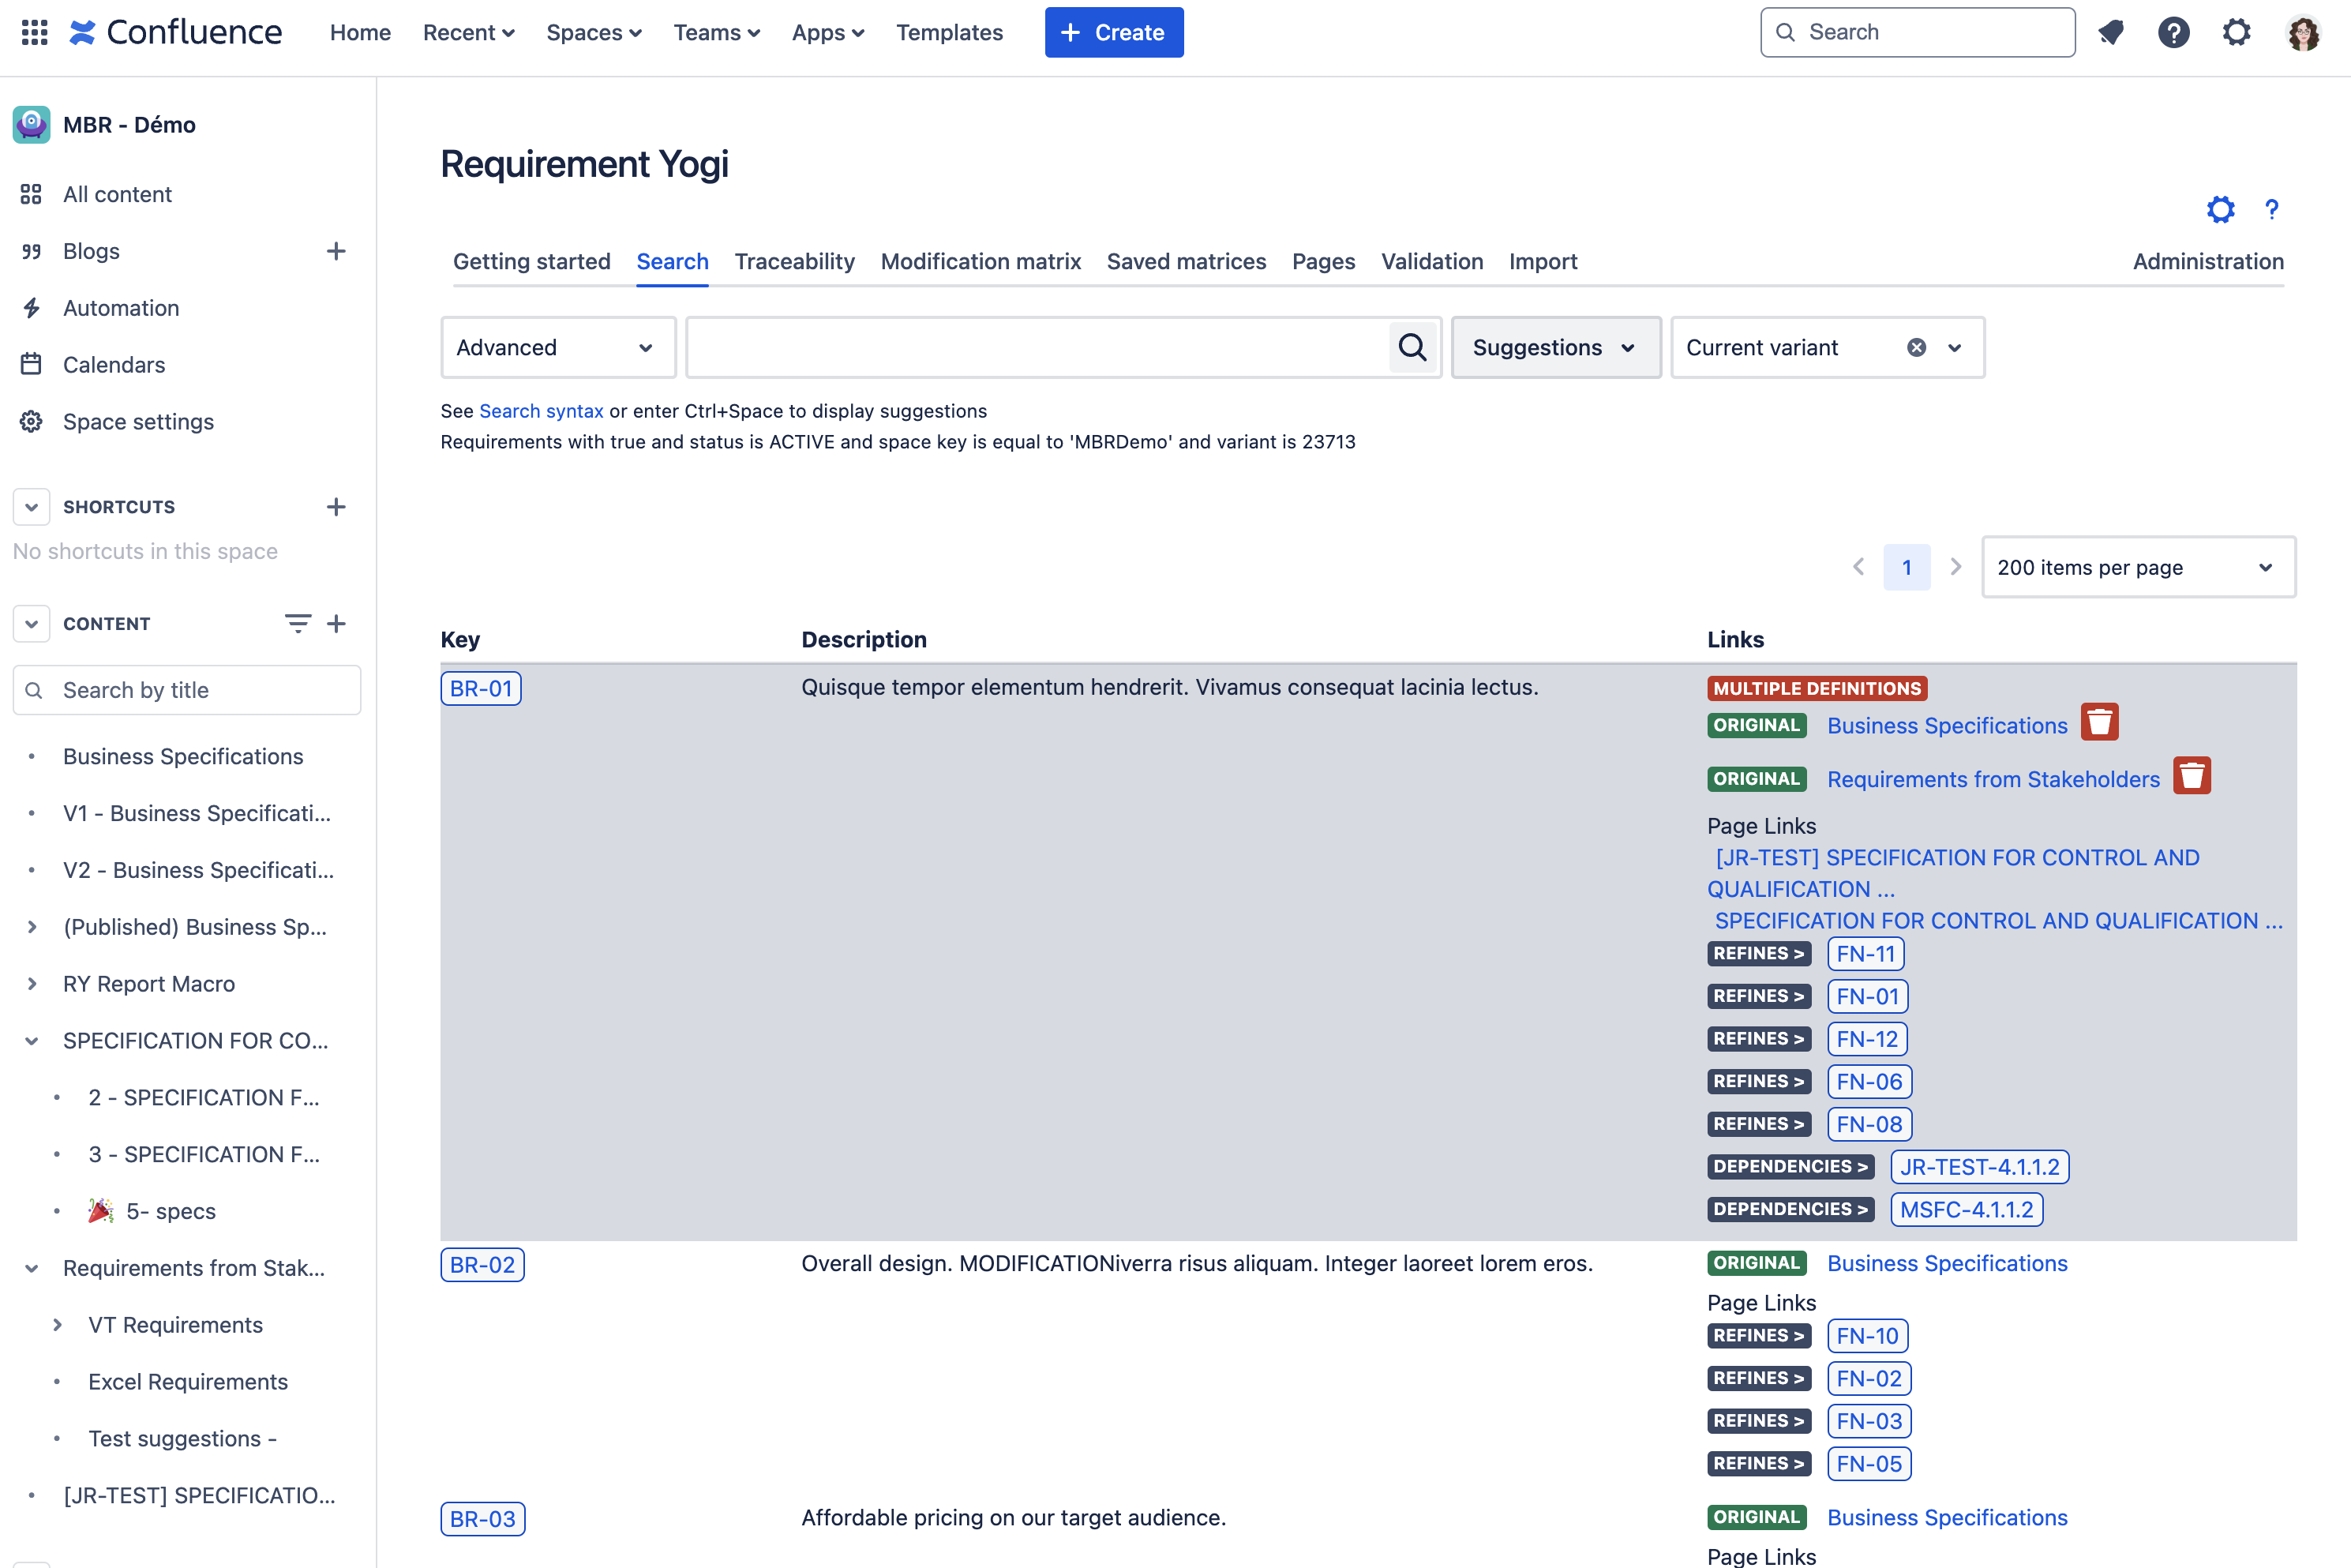Open Requirement Yogi settings gear
Viewport: 2351px width, 1568px height.
pyautogui.click(x=2221, y=210)
